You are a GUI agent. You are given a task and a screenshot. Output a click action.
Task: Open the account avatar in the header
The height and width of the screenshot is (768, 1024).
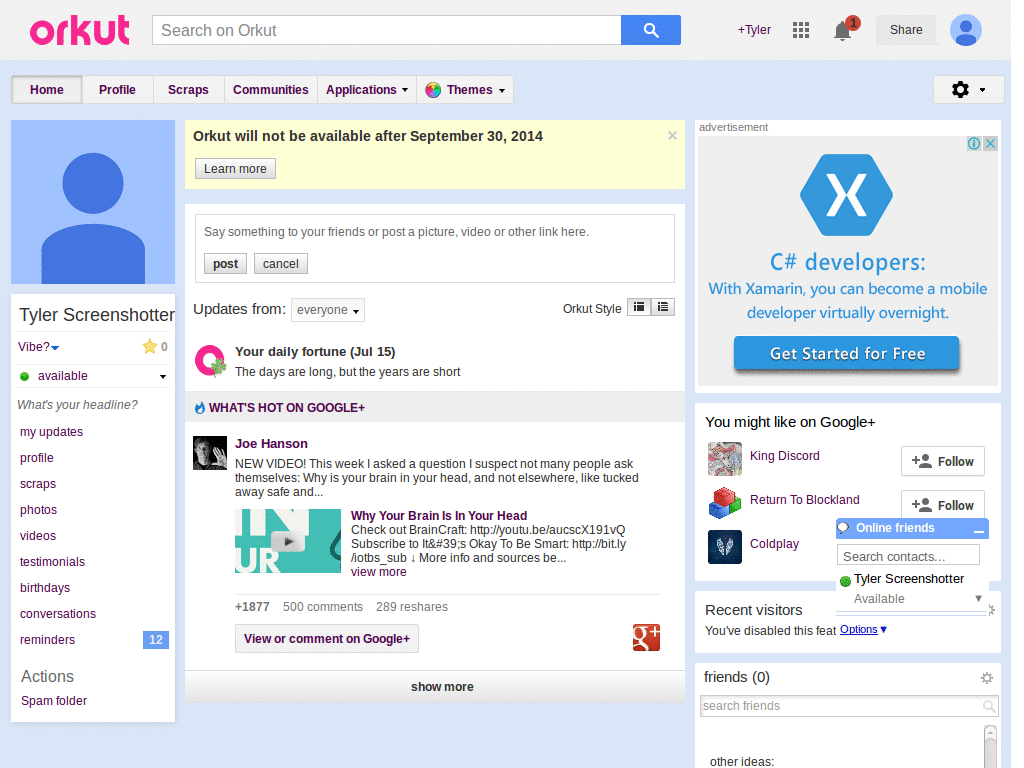[x=966, y=30]
